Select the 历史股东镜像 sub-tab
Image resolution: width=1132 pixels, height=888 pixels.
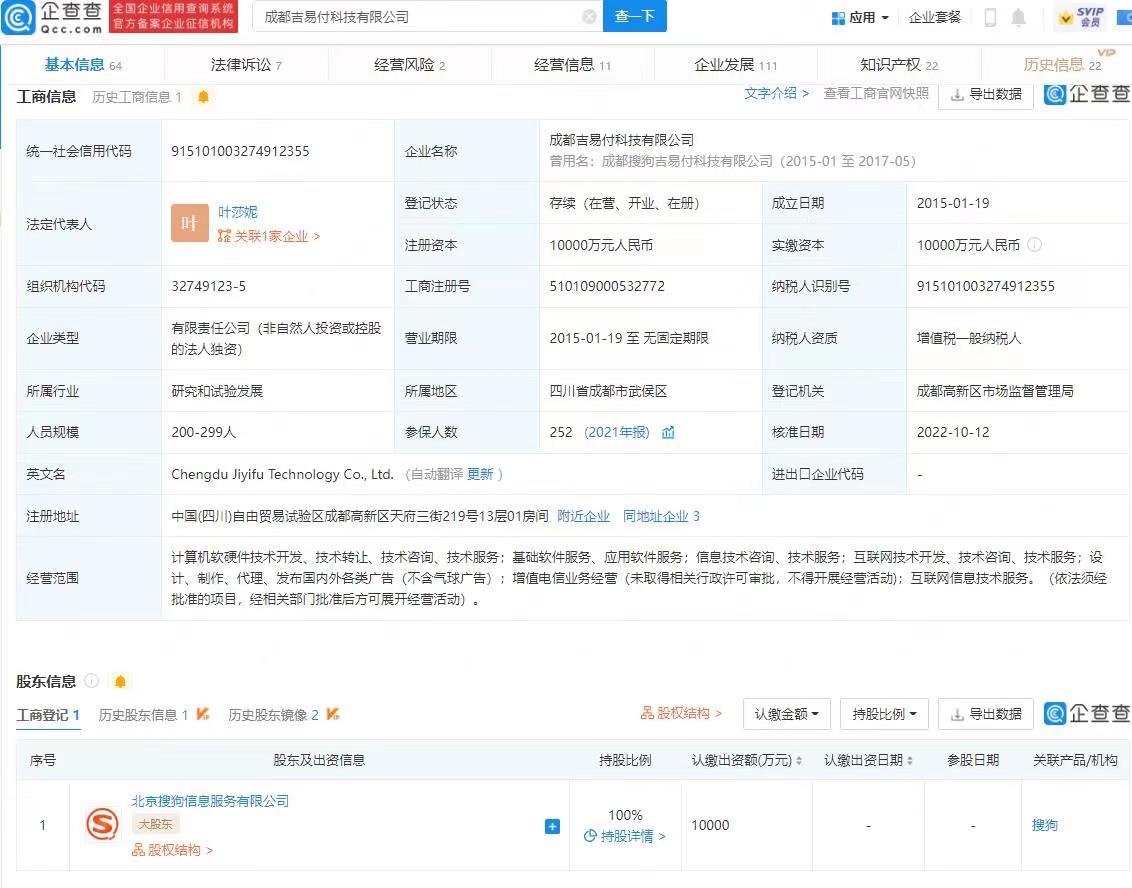click(x=273, y=715)
